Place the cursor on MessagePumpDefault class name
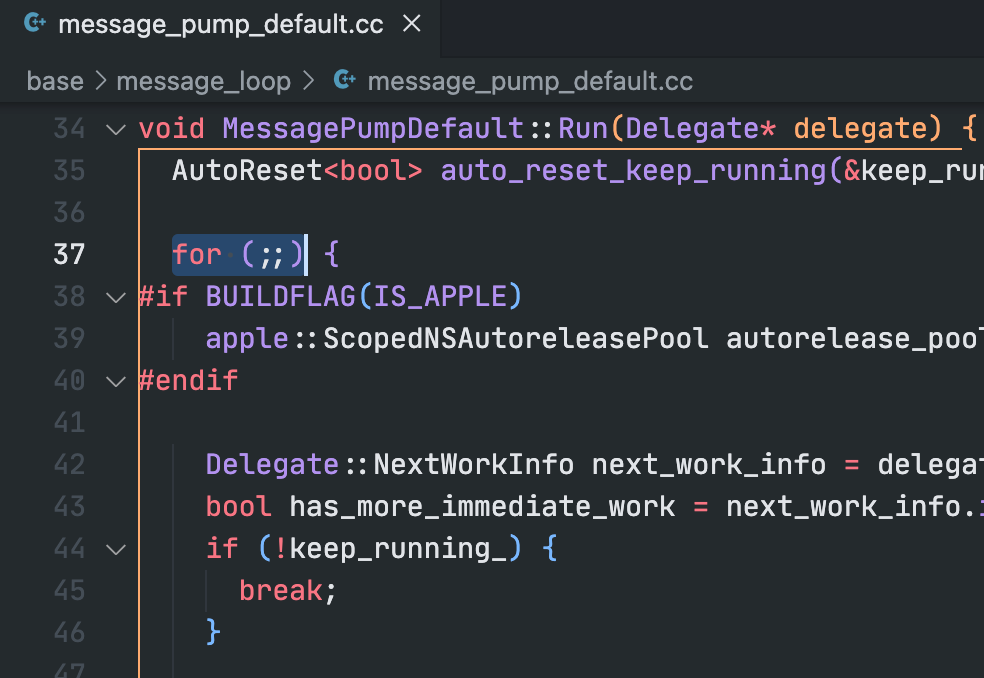 372,129
